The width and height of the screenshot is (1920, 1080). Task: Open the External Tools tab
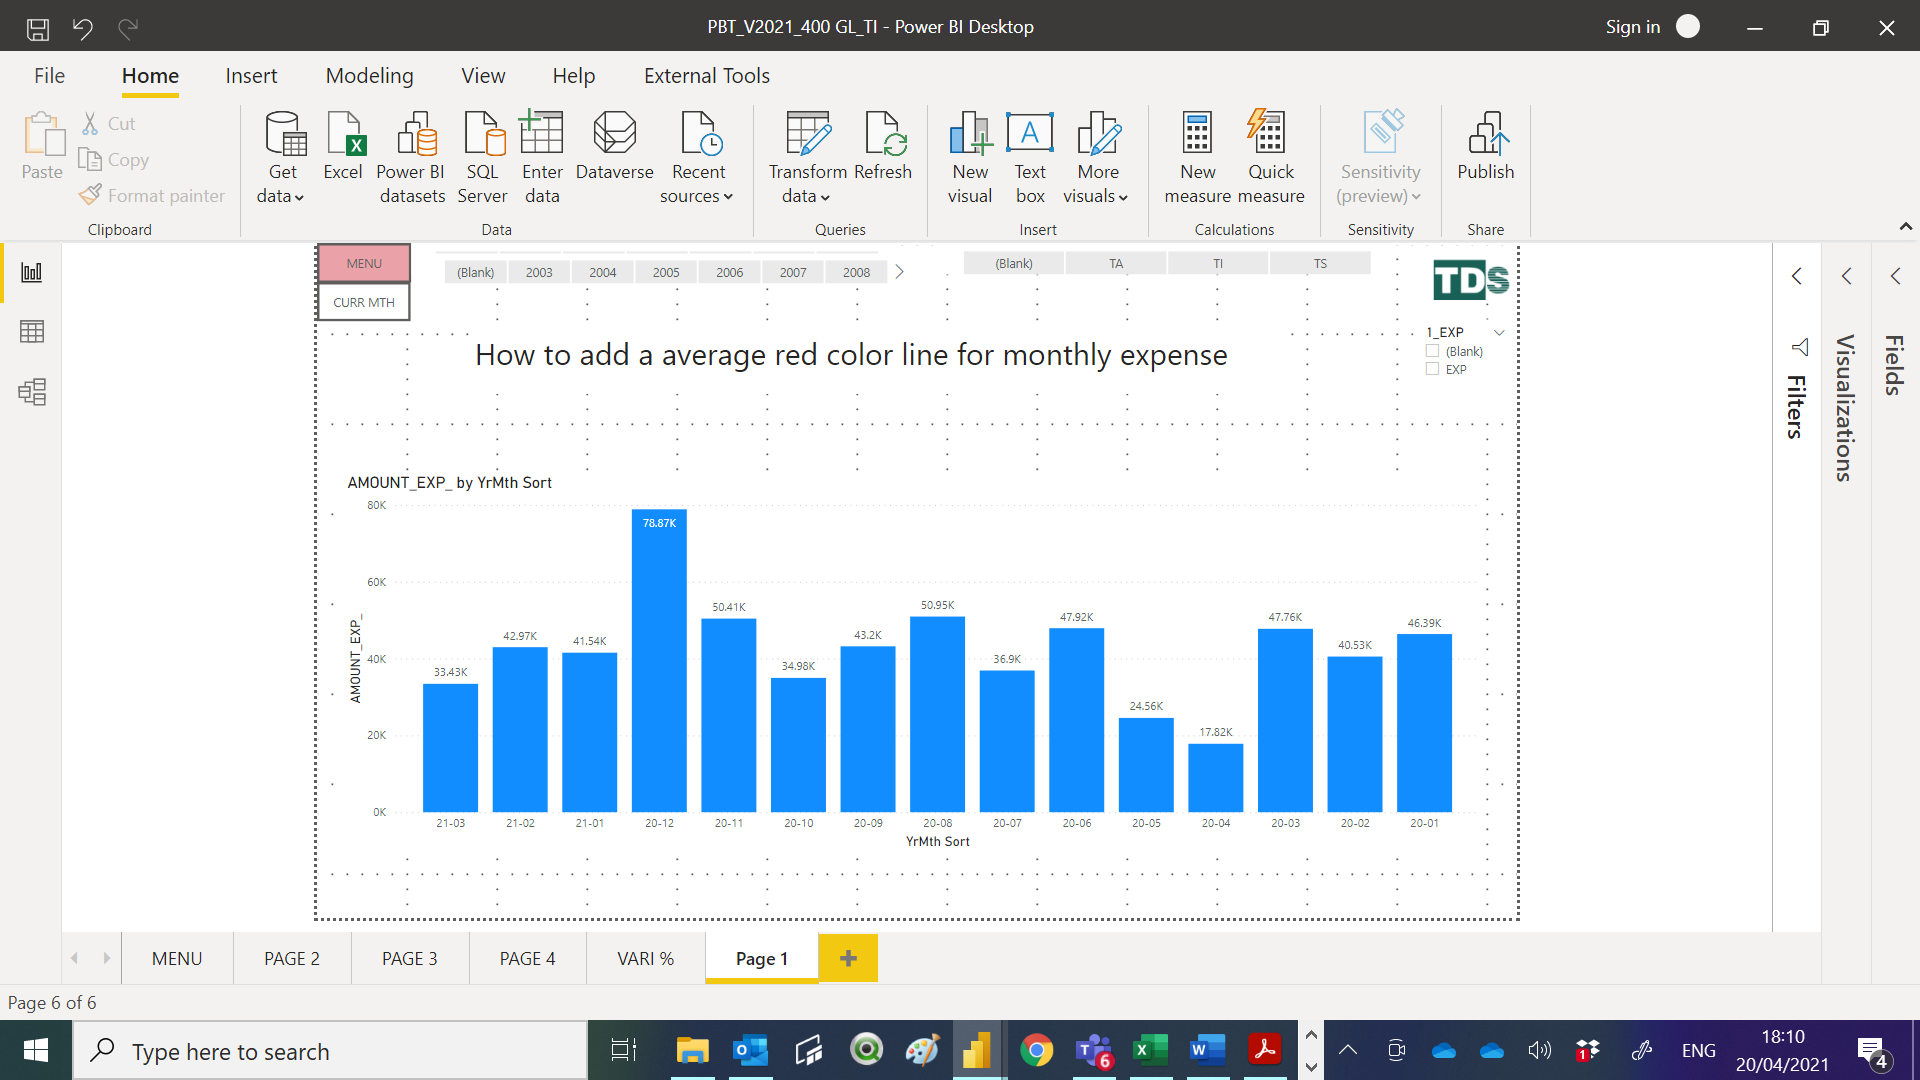coord(707,76)
